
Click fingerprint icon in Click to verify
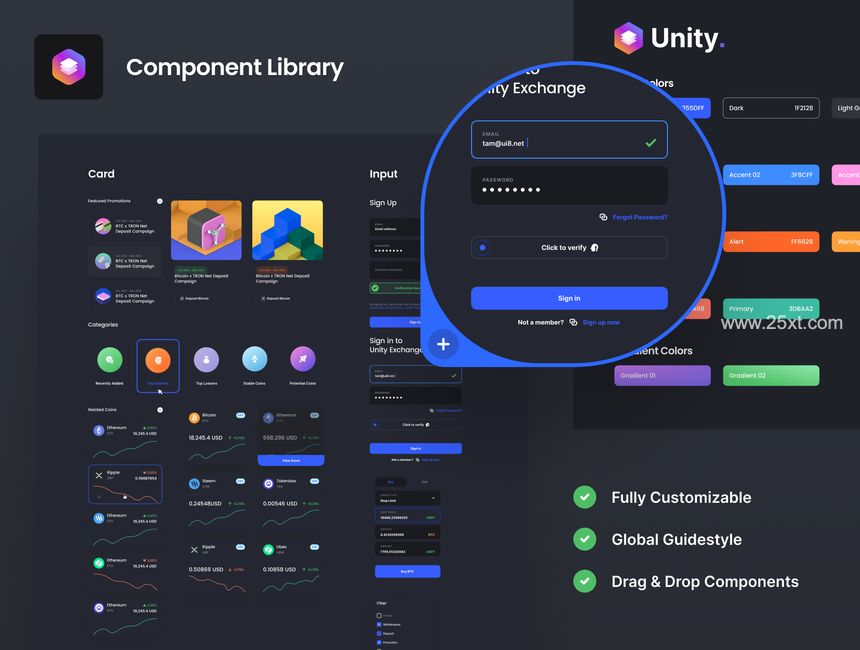point(595,248)
